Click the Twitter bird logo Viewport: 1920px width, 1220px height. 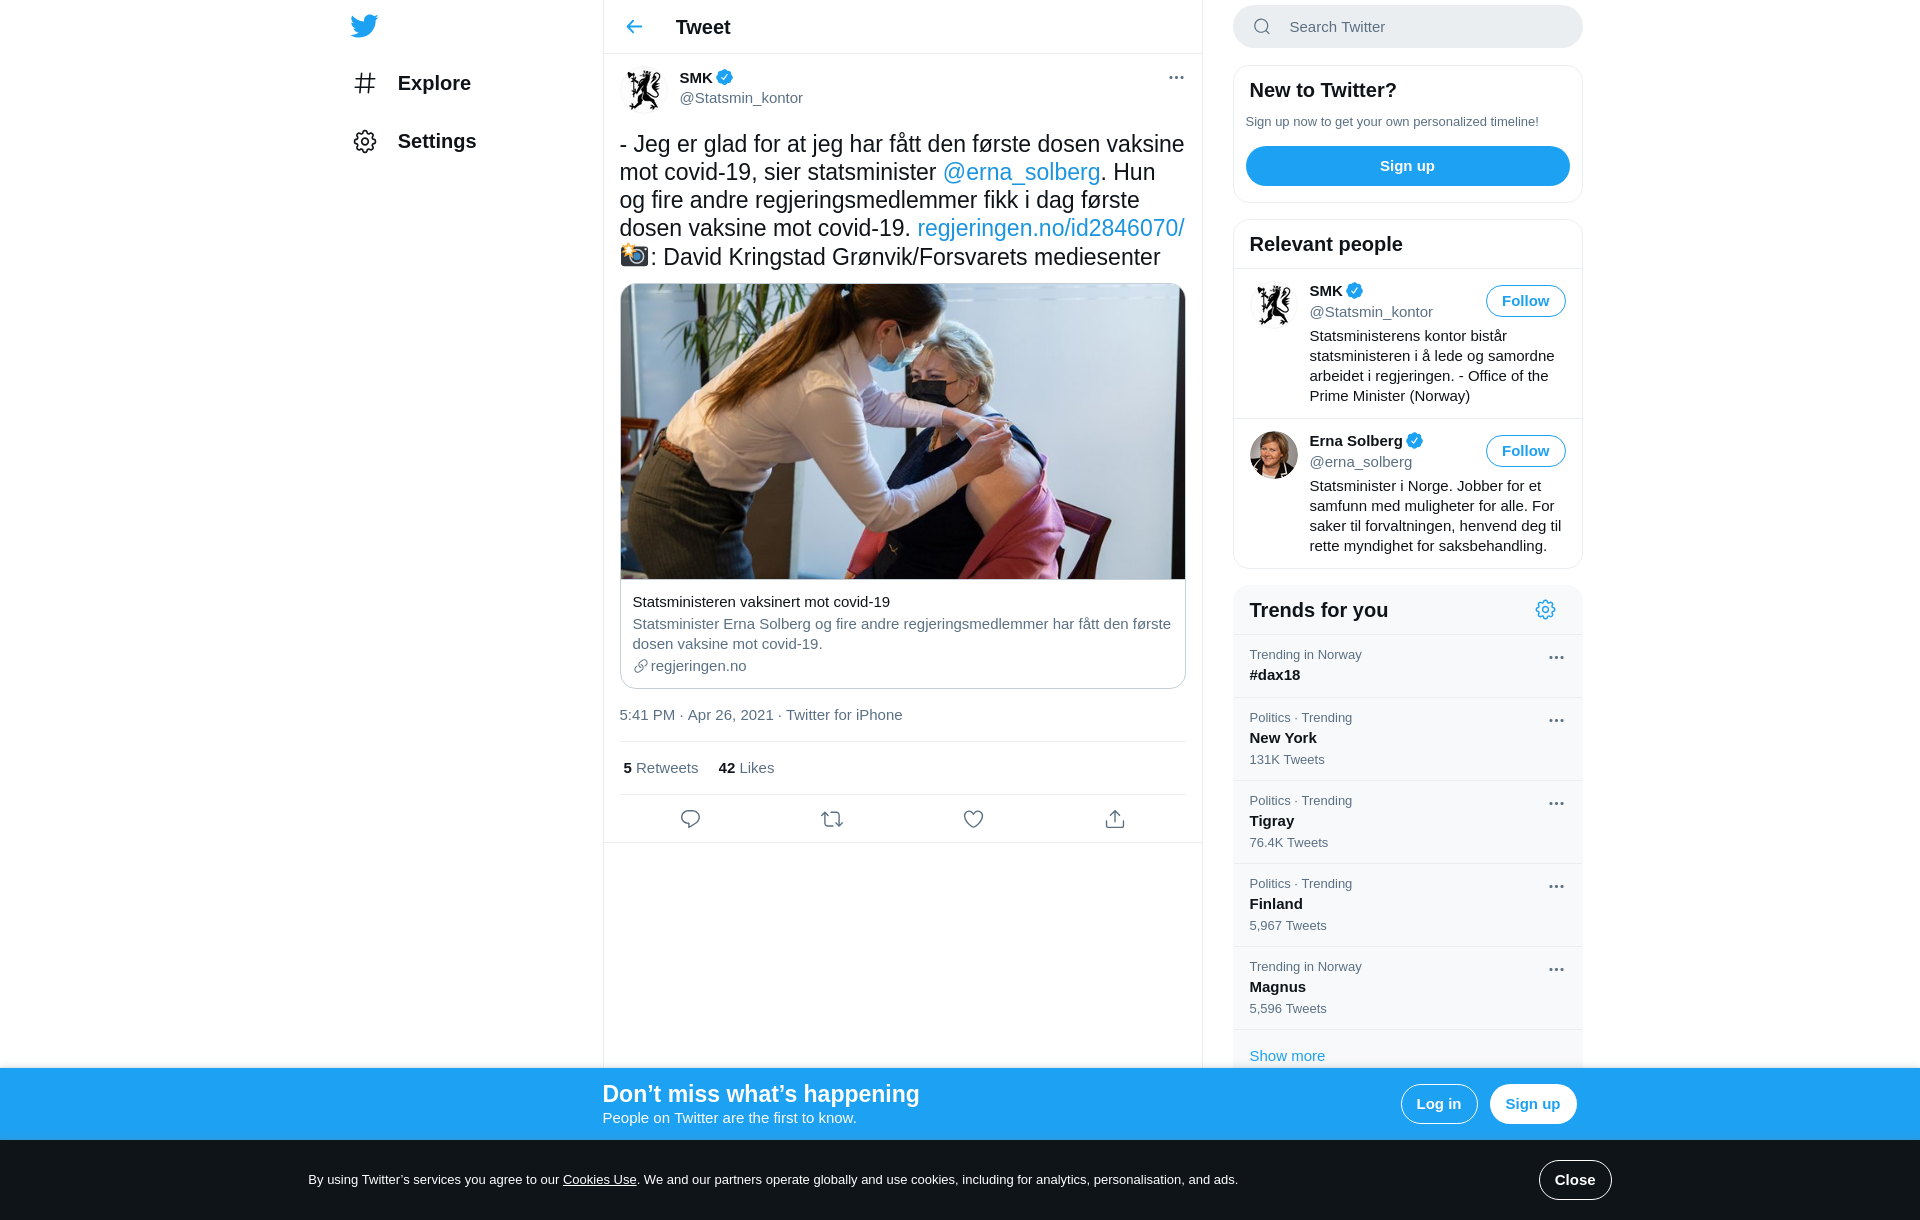364,26
